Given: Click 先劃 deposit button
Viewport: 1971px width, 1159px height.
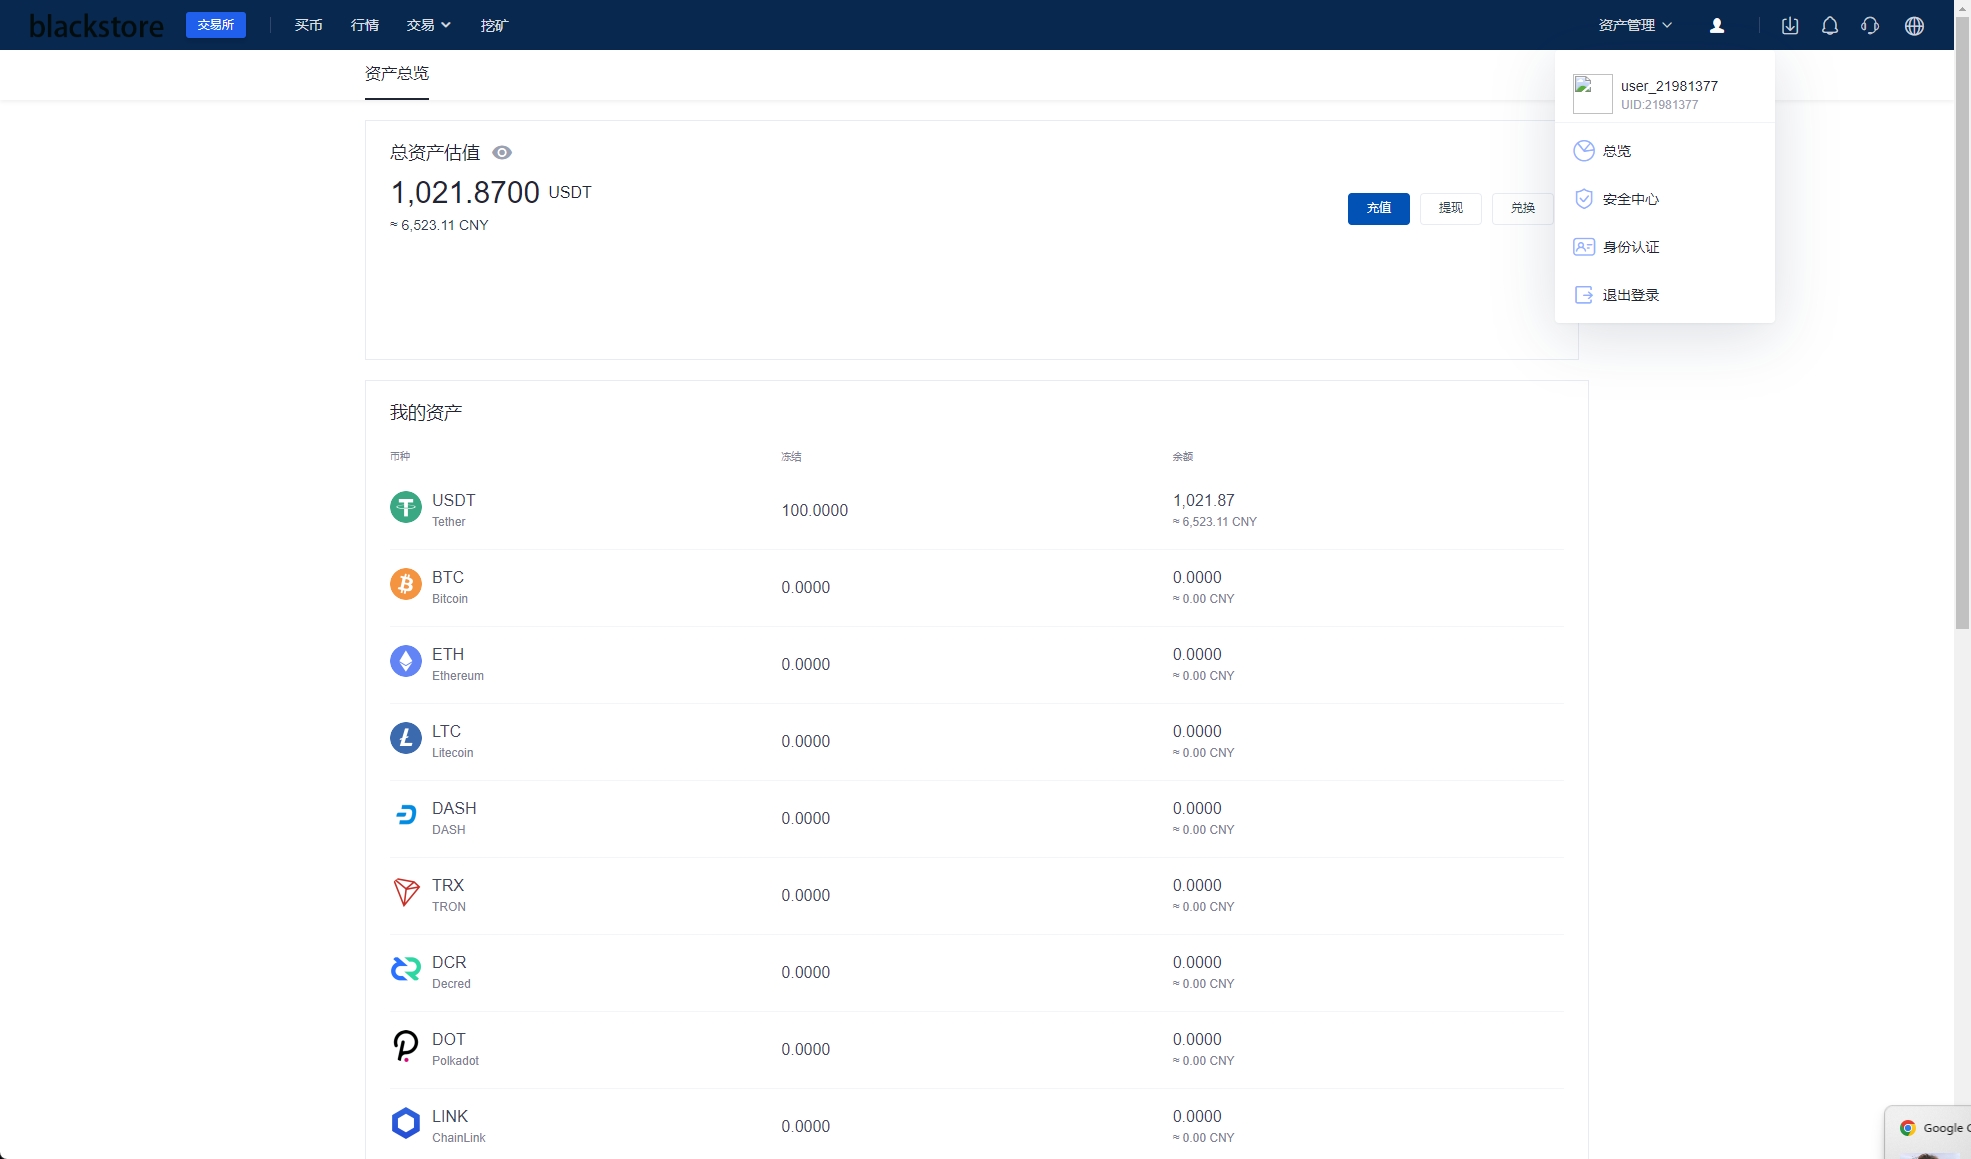Looking at the screenshot, I should [1377, 207].
